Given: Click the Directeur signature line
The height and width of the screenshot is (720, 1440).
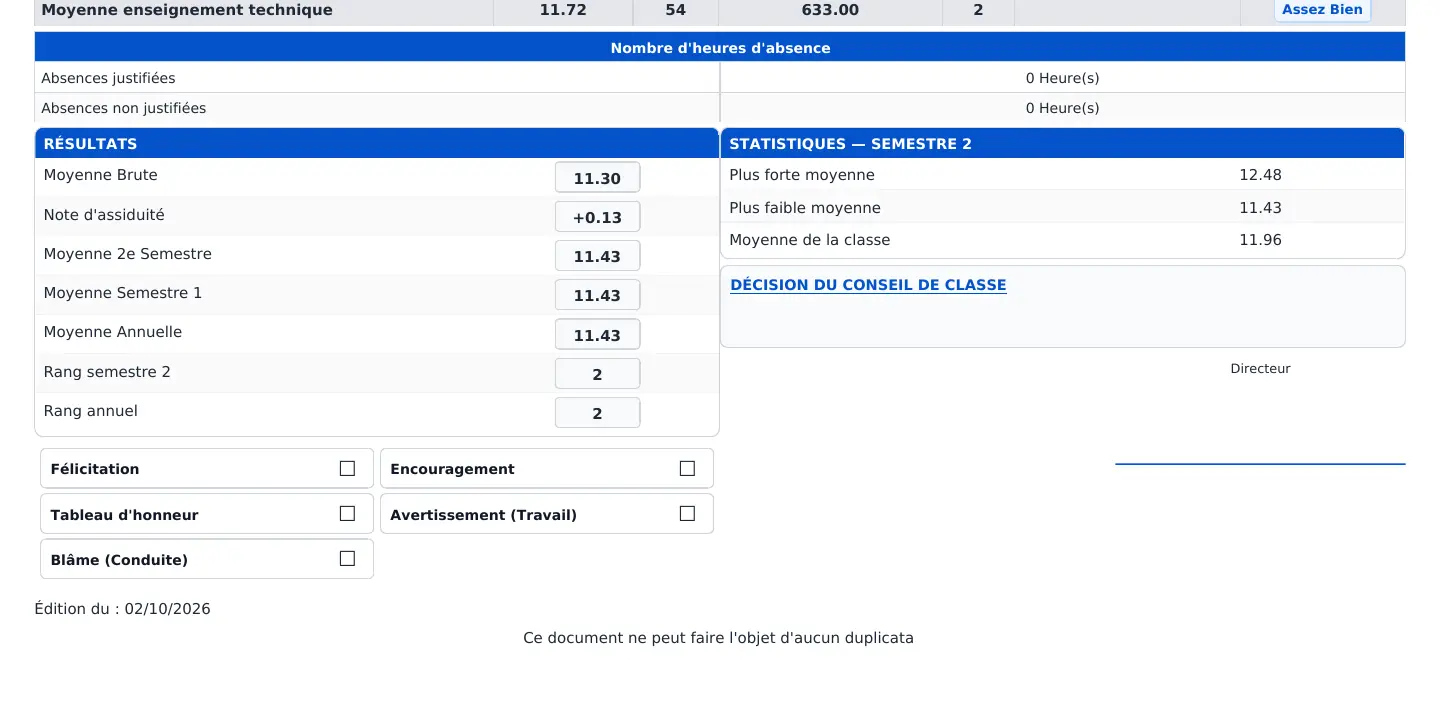Looking at the screenshot, I should click(1260, 464).
